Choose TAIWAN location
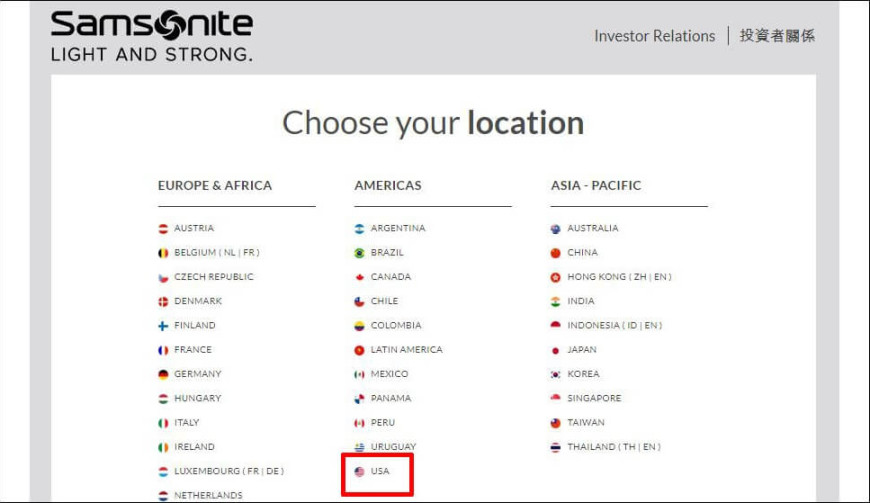This screenshot has height=503, width=870. (x=586, y=423)
